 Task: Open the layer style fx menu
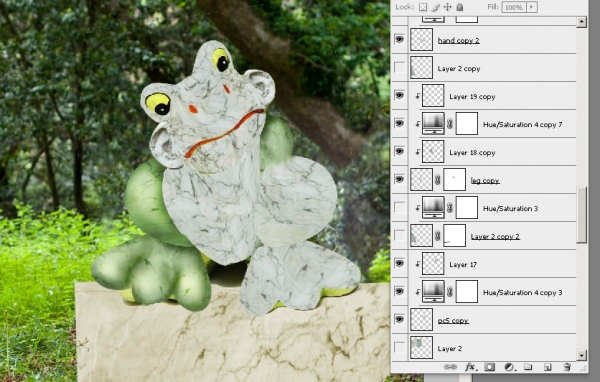point(471,367)
